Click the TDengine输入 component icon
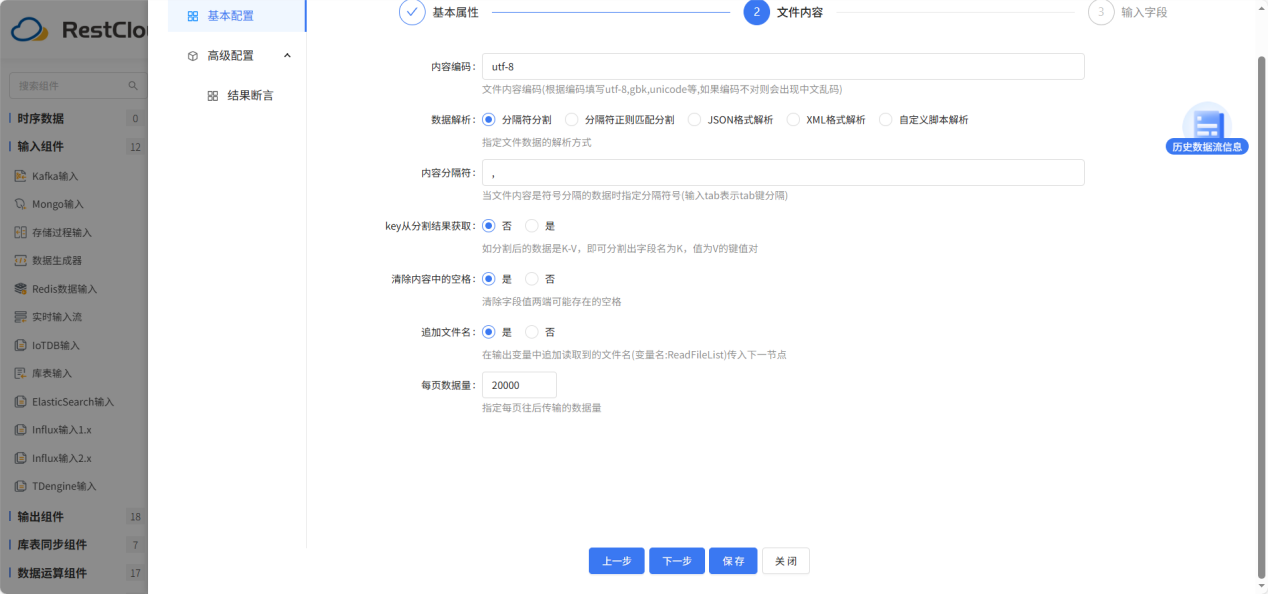Screen dimensions: 1268x594 click(x=21, y=486)
